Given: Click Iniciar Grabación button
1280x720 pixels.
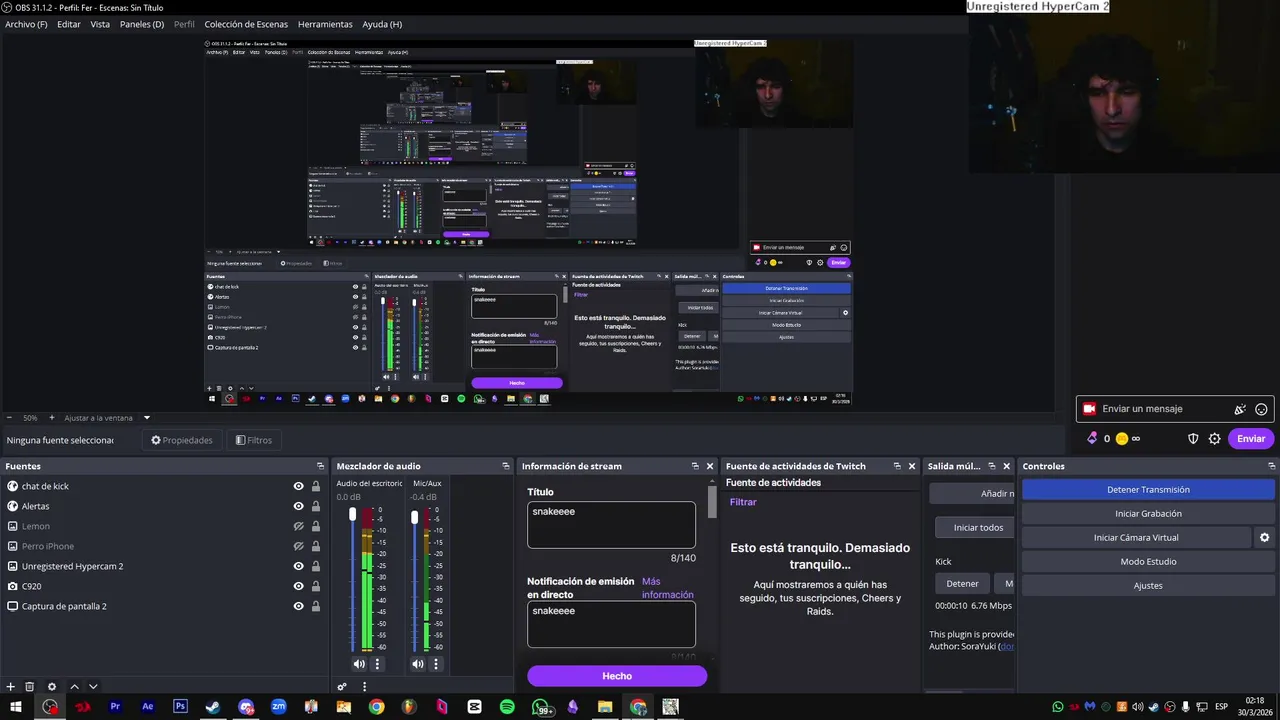Looking at the screenshot, I should click(1148, 514).
